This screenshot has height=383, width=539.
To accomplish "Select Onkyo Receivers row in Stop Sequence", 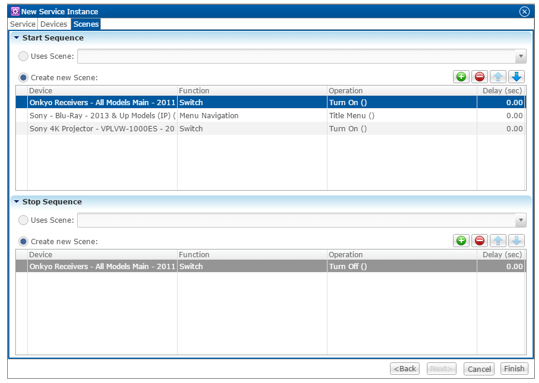I will (x=271, y=266).
